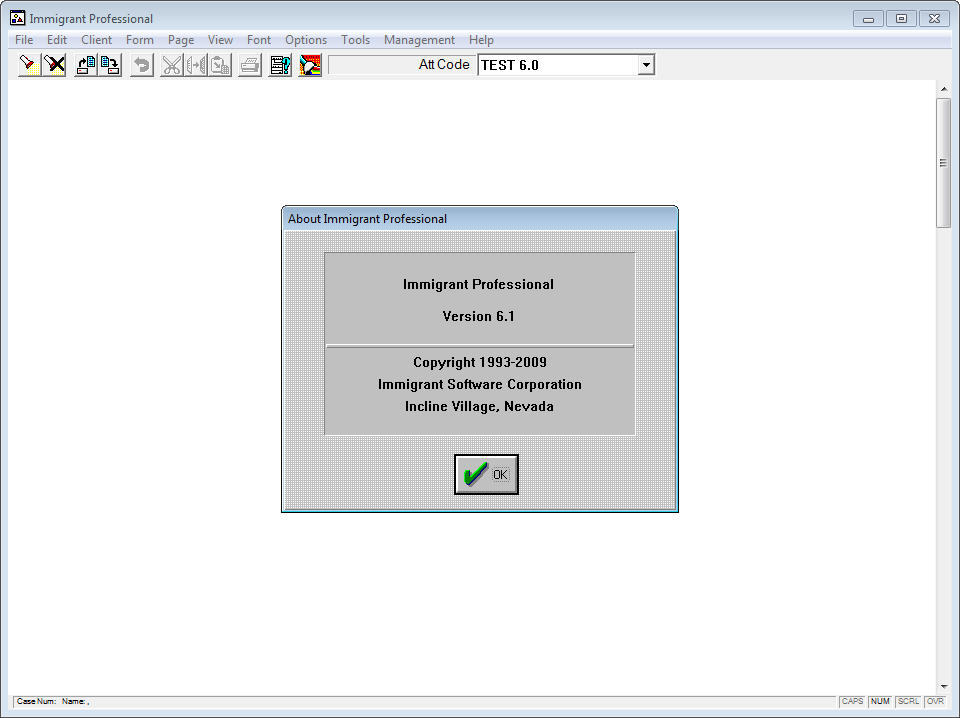
Task: Open the View menu
Action: pyautogui.click(x=220, y=40)
